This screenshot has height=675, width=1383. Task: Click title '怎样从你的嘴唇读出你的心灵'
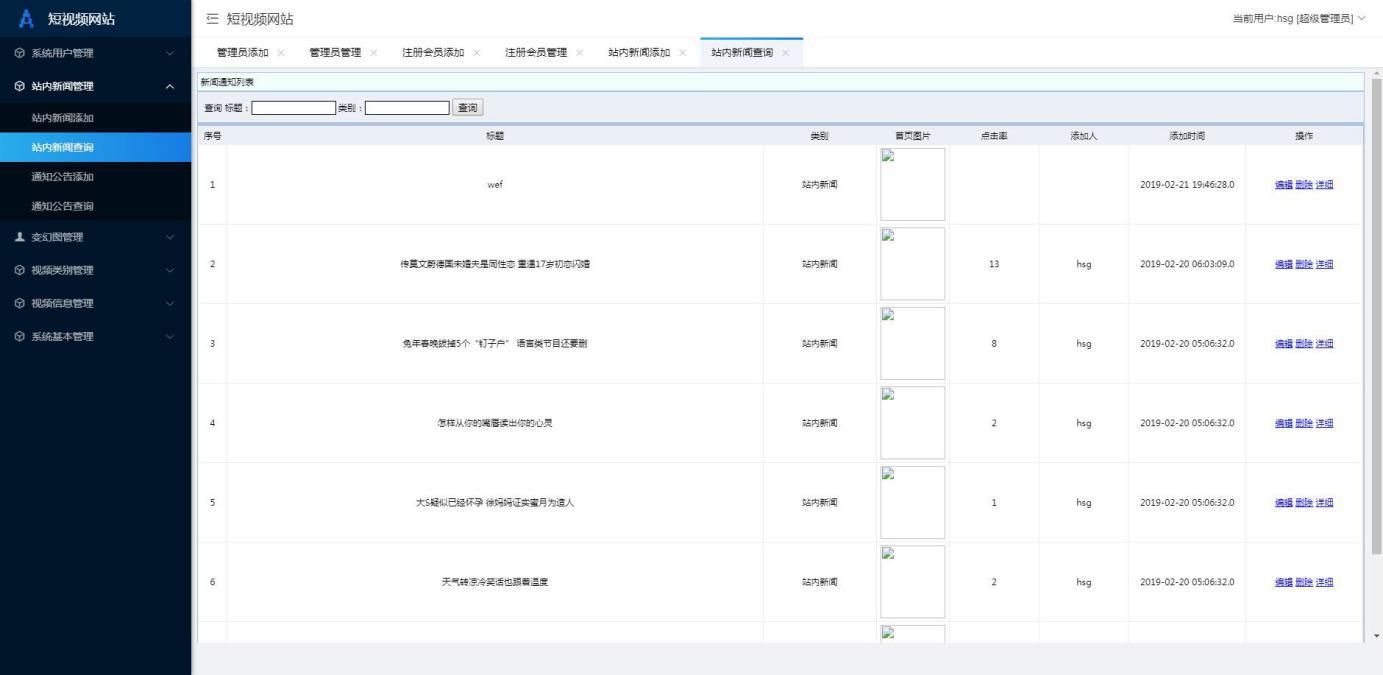[x=495, y=423]
